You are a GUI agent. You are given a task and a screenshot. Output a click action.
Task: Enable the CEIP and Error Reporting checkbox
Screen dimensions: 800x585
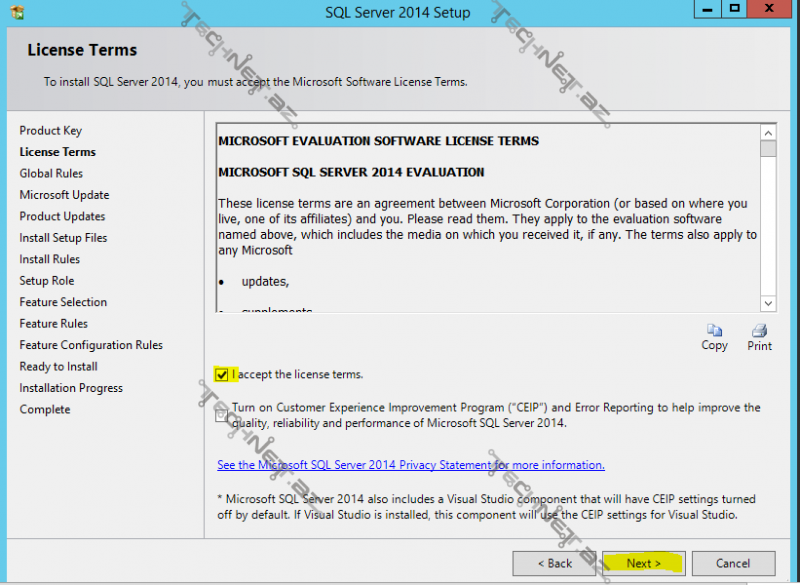coord(222,415)
